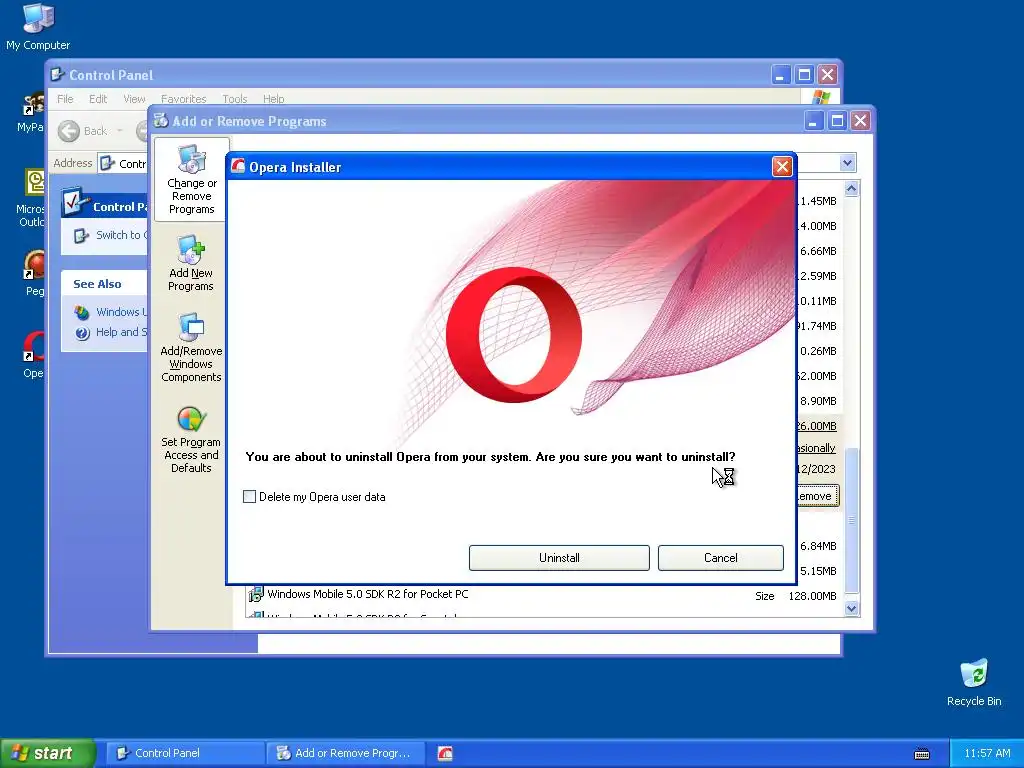Cancel the Opera uninstall dialog
This screenshot has width=1024, height=768.
(720, 558)
